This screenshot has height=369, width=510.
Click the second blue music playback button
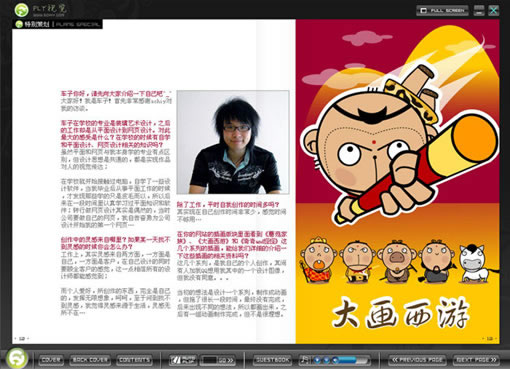(327, 360)
